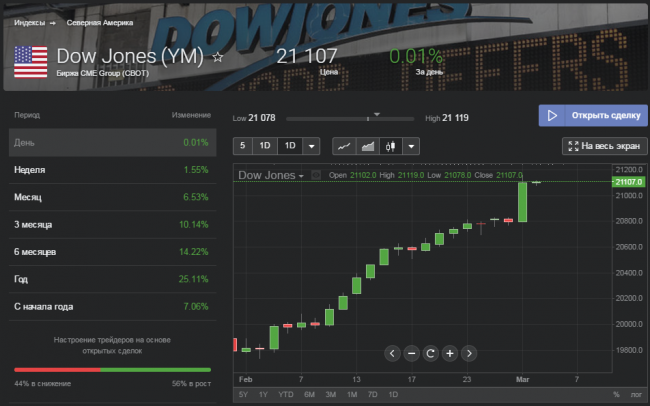Select the line chart type icon
Image resolution: width=650 pixels, height=406 pixels.
tap(344, 146)
